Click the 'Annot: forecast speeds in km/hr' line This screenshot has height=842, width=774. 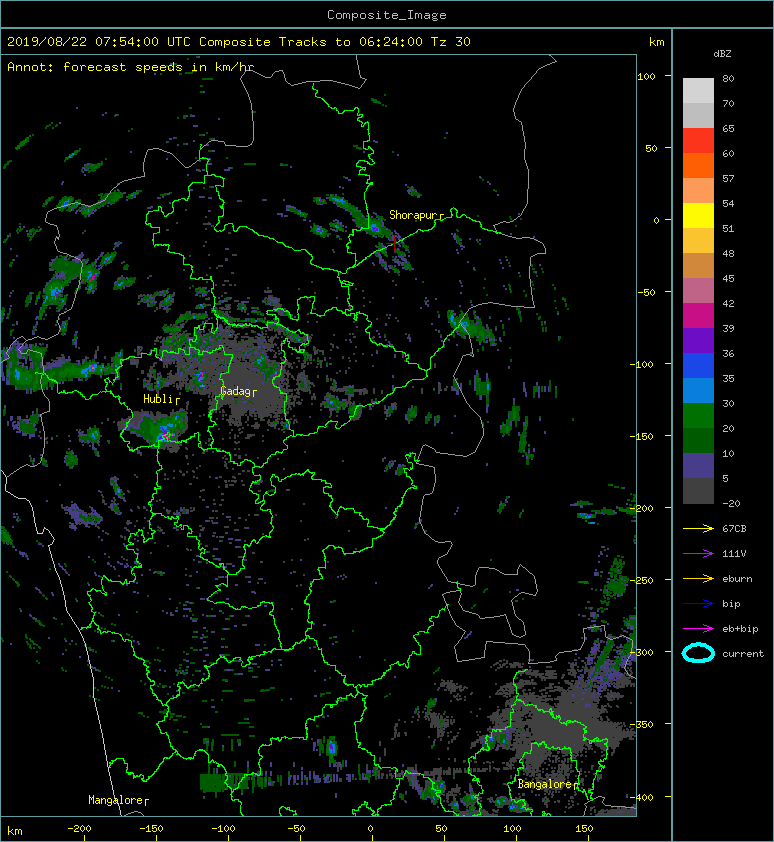pos(131,67)
